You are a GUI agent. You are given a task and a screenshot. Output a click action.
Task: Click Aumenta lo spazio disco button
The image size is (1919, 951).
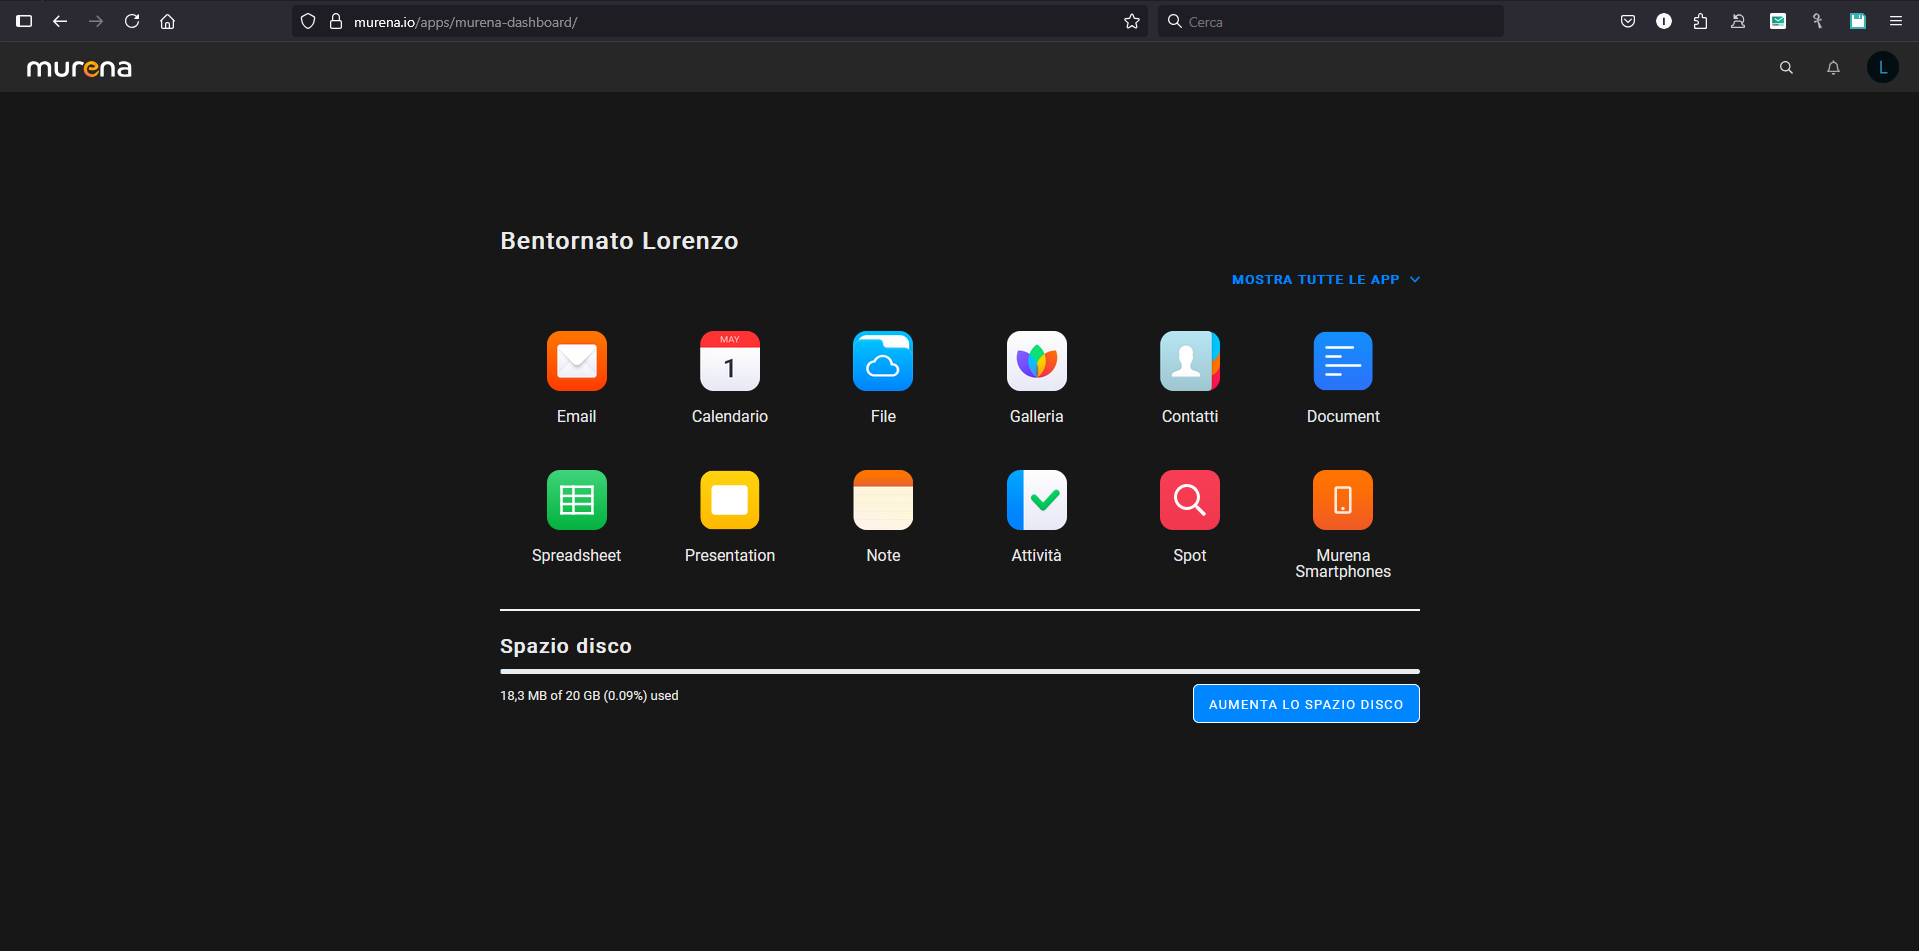[1306, 704]
